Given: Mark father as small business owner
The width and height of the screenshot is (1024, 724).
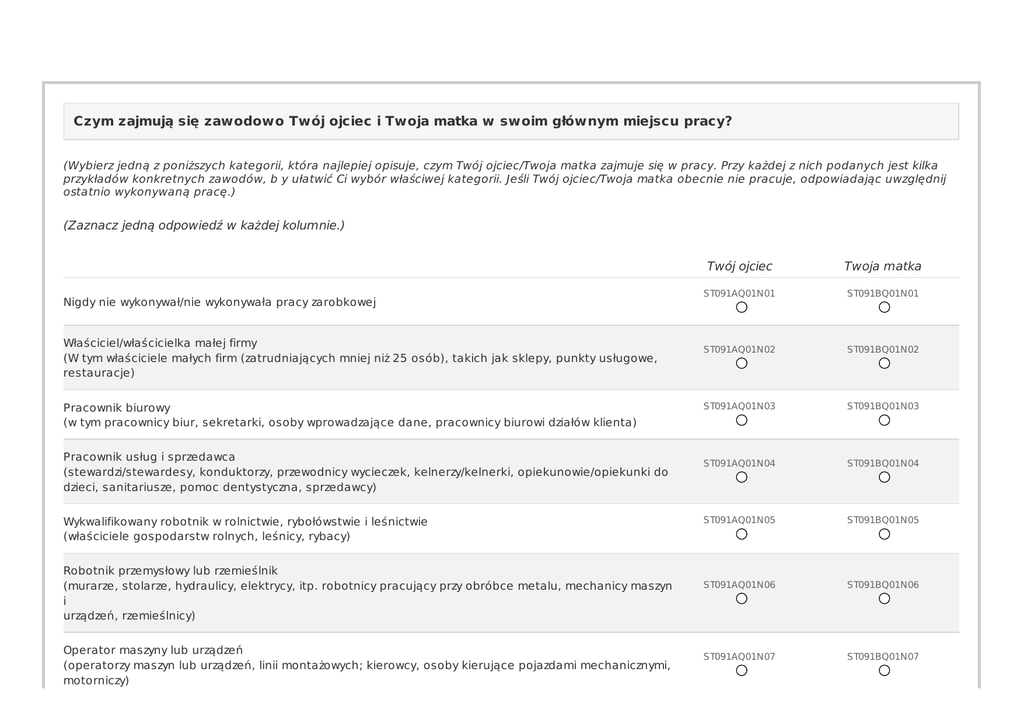Looking at the screenshot, I should pos(741,363).
